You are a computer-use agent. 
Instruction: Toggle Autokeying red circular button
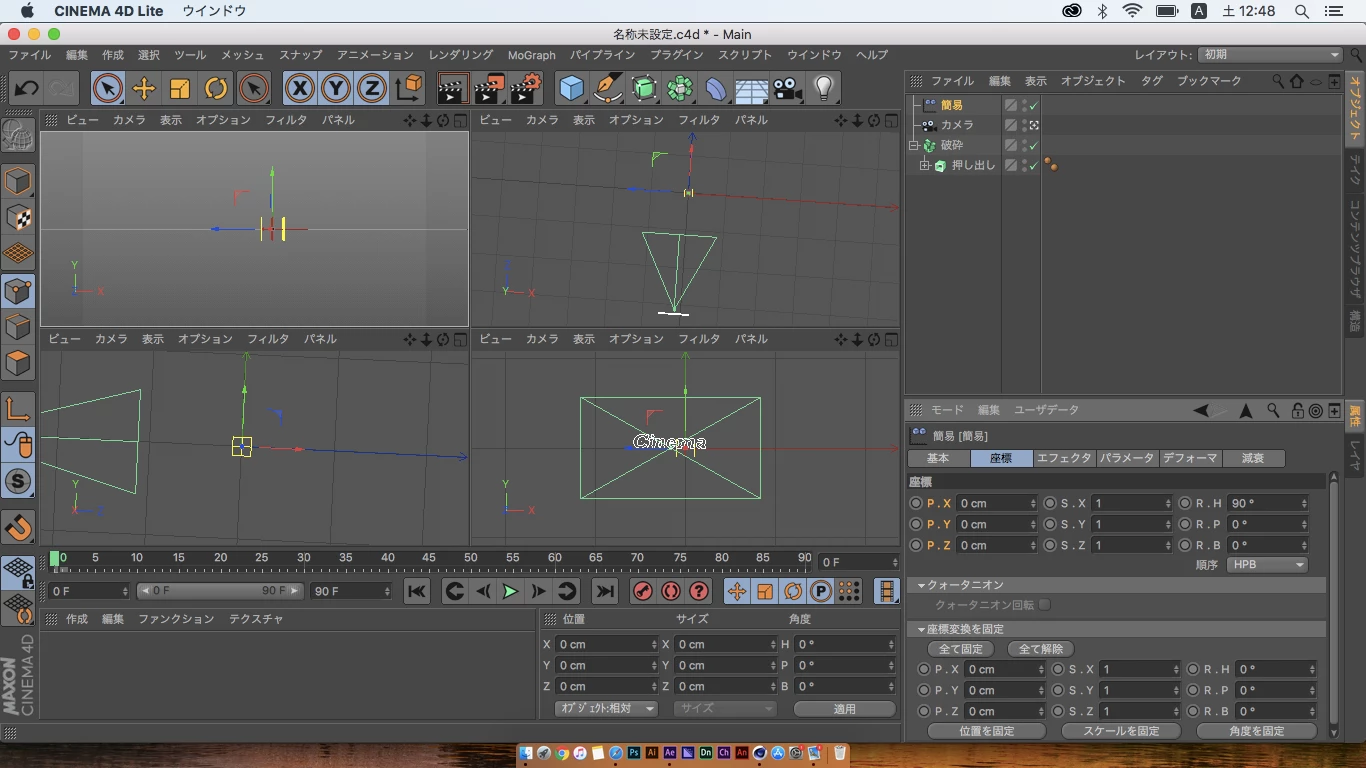click(x=671, y=591)
